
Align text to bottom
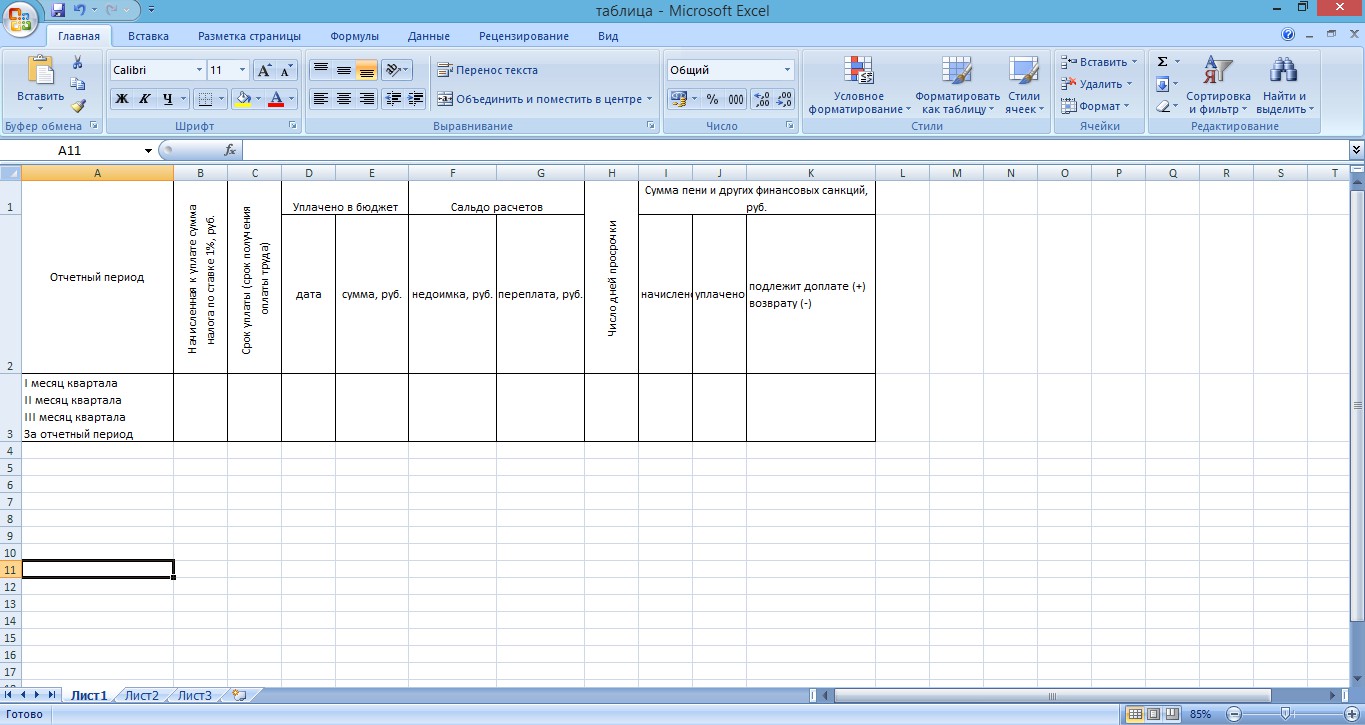tap(366, 70)
